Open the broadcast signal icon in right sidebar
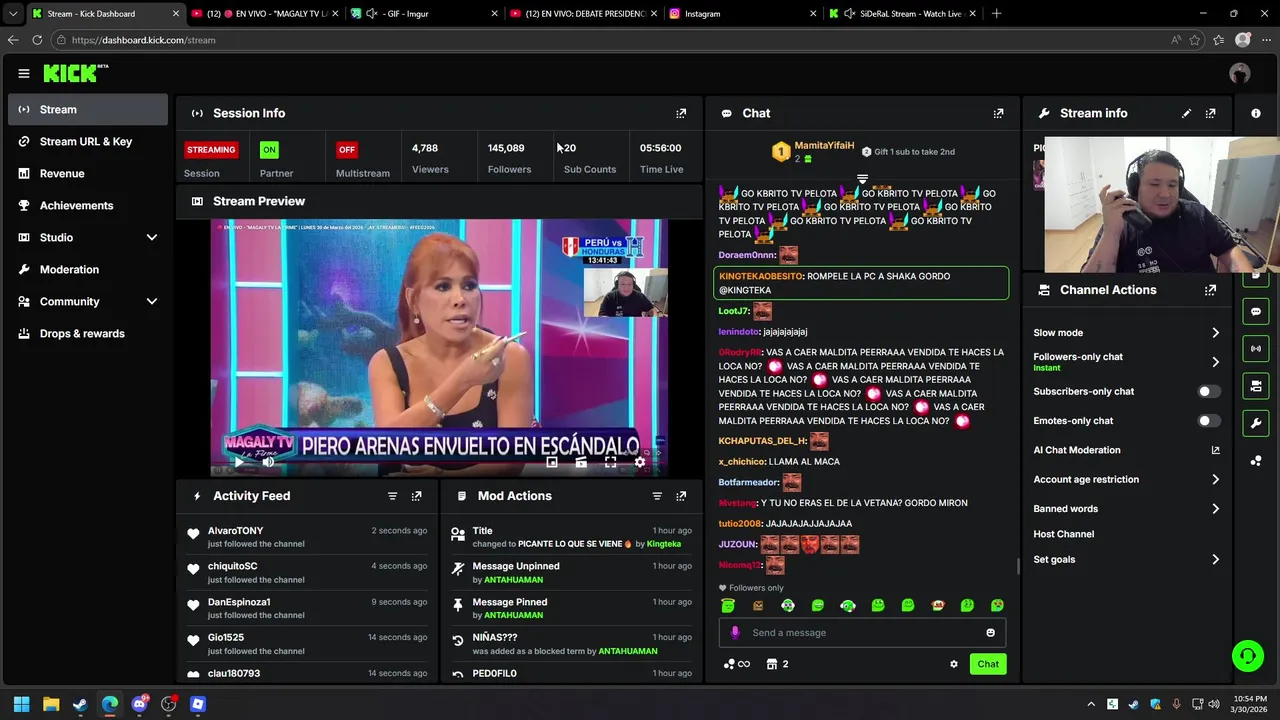This screenshot has height=720, width=1280. (1256, 349)
